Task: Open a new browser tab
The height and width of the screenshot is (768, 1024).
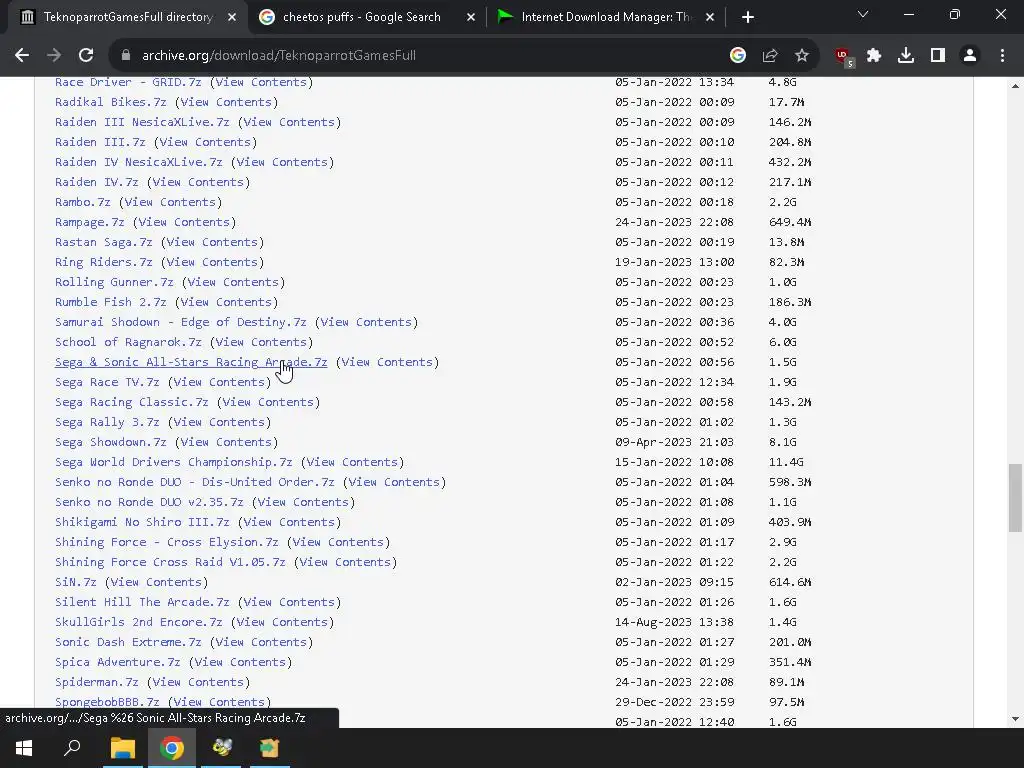Action: click(x=748, y=17)
